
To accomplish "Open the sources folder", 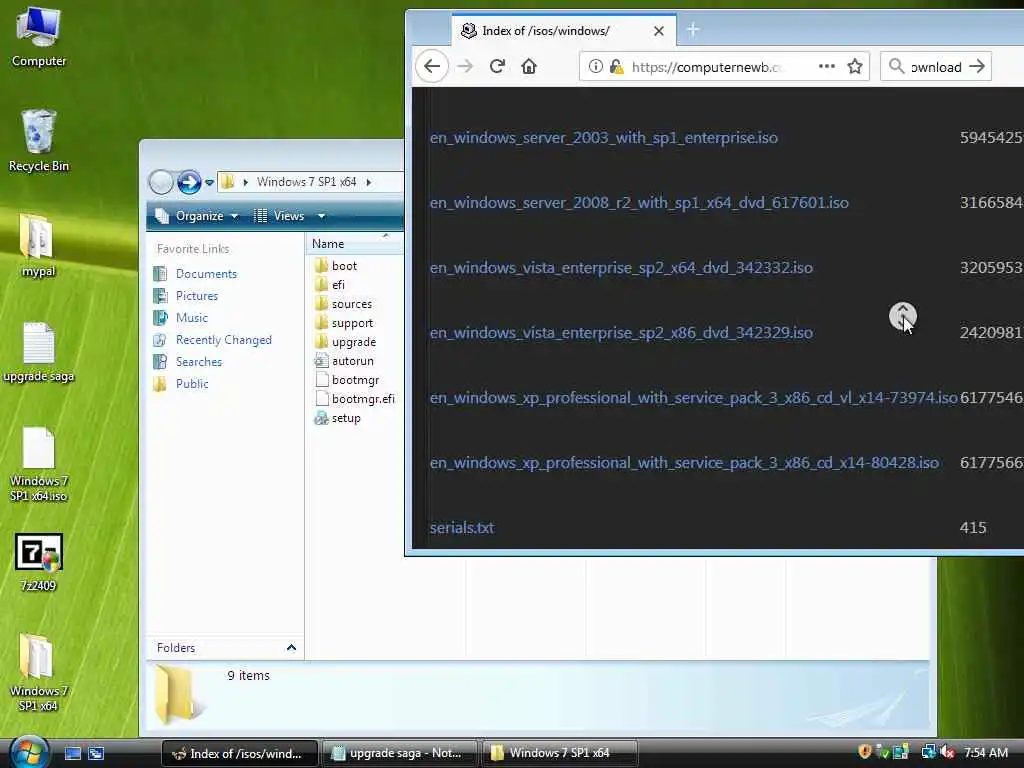I will pyautogui.click(x=343, y=304).
